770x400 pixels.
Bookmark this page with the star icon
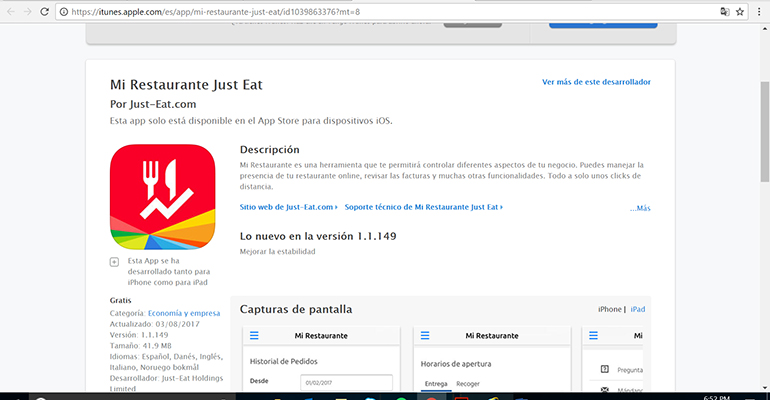coord(740,12)
